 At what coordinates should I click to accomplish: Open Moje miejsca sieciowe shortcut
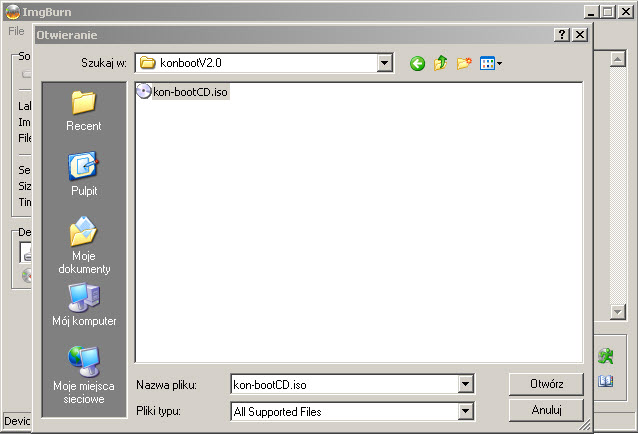click(84, 375)
